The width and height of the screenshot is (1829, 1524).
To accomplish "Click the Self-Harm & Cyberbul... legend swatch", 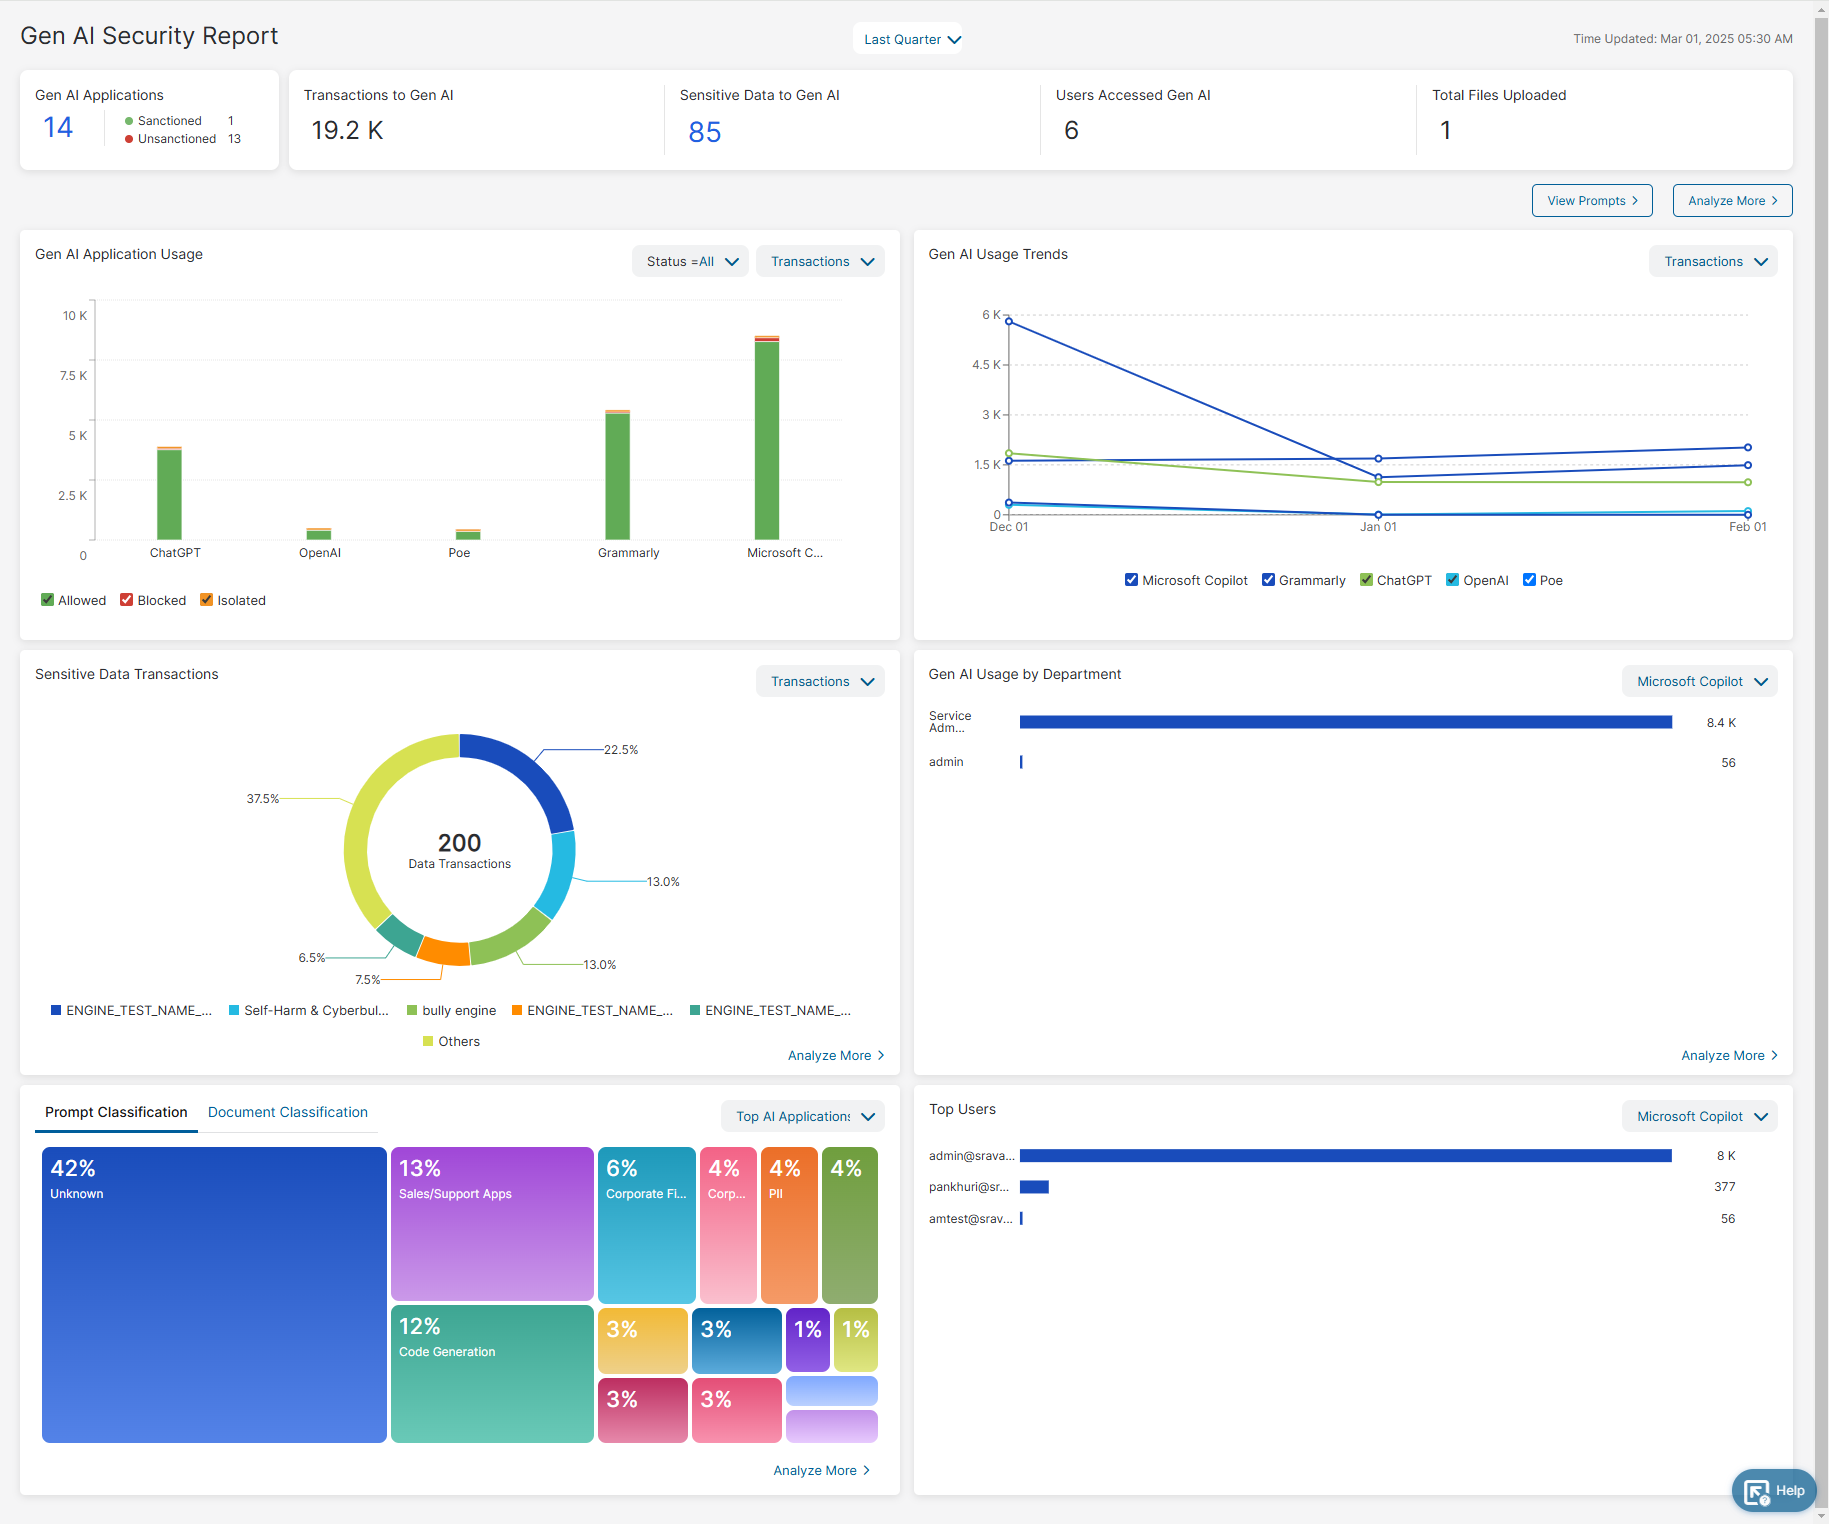I will [x=234, y=1010].
